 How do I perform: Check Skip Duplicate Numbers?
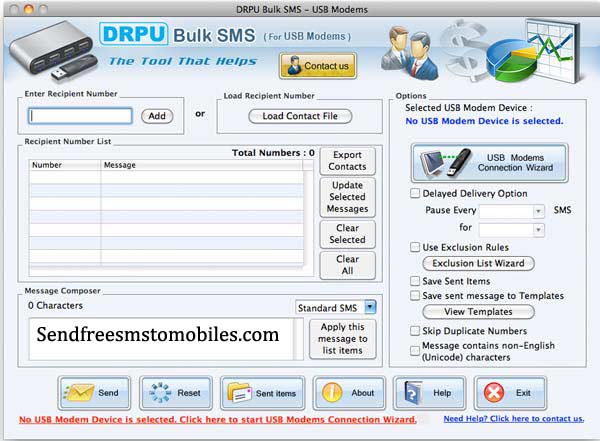click(415, 331)
